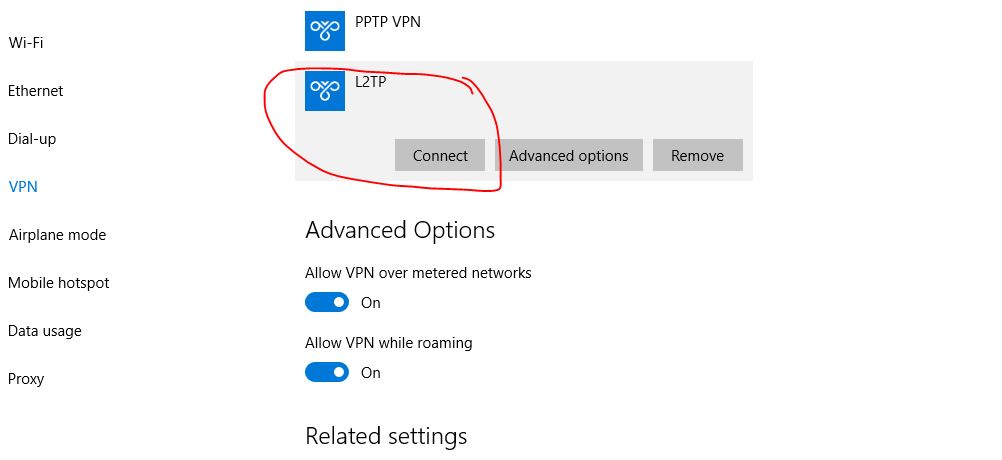Remove the L2TP VPN connection
1002x460 pixels.
pyautogui.click(x=698, y=155)
